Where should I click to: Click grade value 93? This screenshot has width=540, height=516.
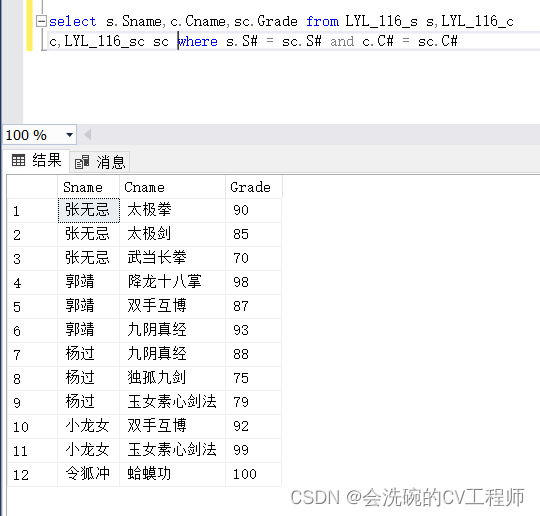[x=254, y=330]
